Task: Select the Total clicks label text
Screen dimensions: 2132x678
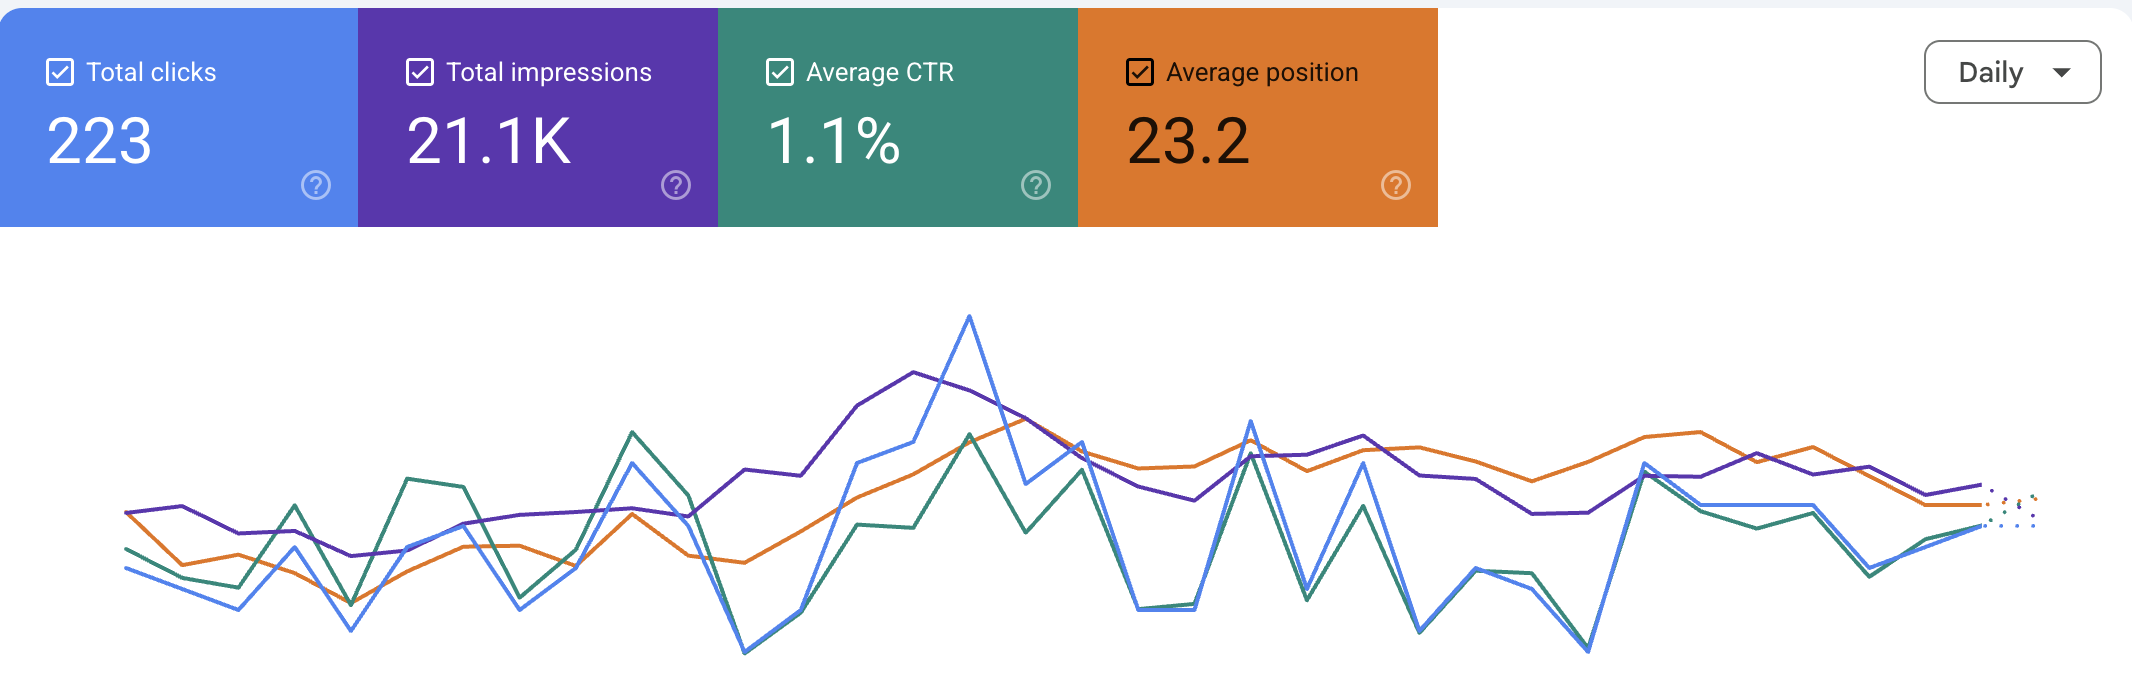Action: point(151,72)
